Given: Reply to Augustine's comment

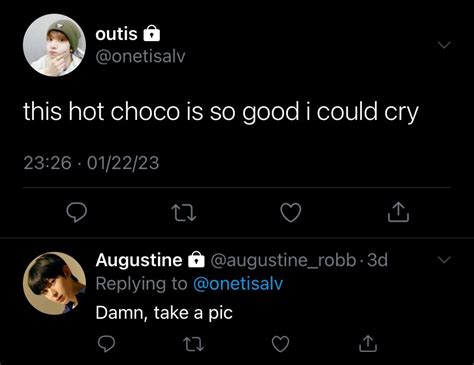Looking at the screenshot, I should 106,344.
